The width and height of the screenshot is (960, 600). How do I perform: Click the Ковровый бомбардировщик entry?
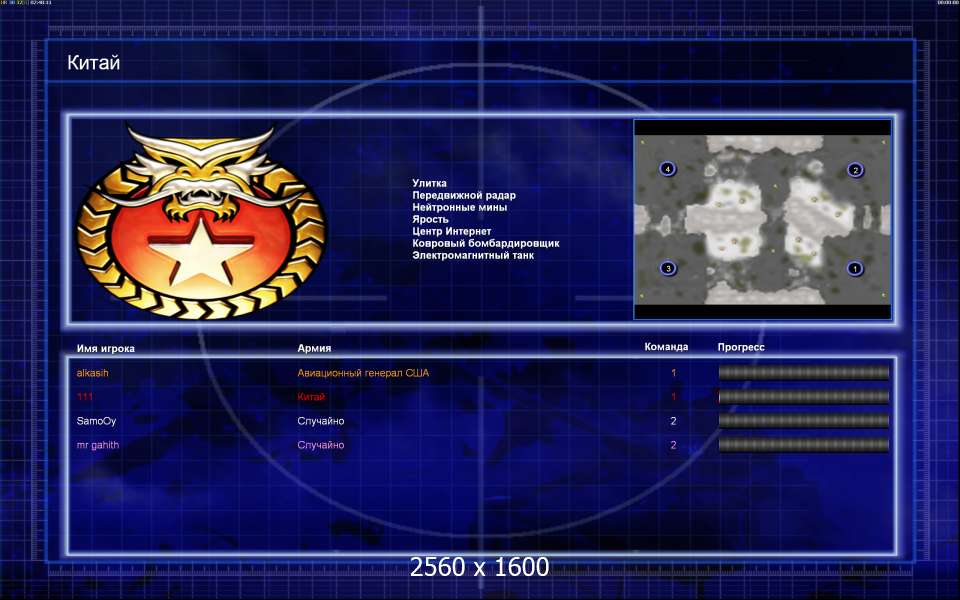click(486, 243)
